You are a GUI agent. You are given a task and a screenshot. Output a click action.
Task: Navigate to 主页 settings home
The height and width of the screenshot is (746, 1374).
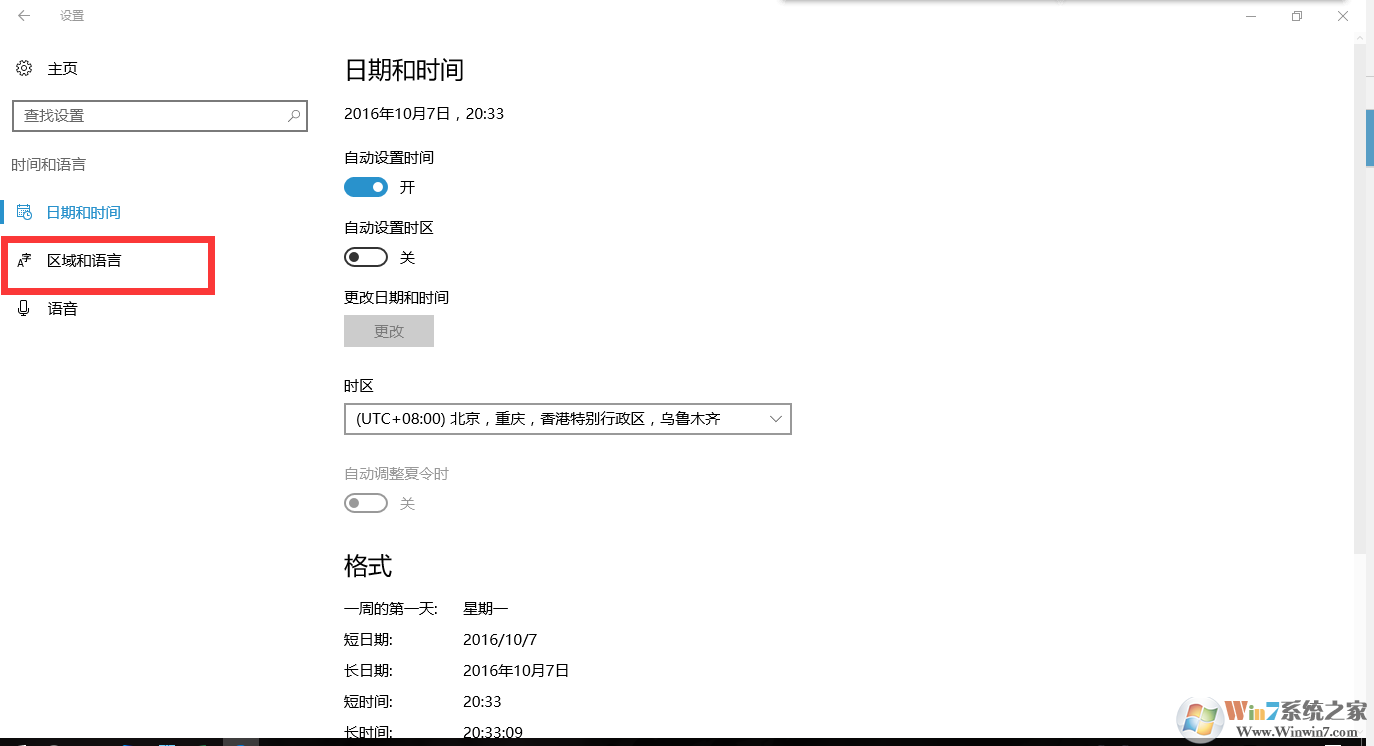coord(63,68)
